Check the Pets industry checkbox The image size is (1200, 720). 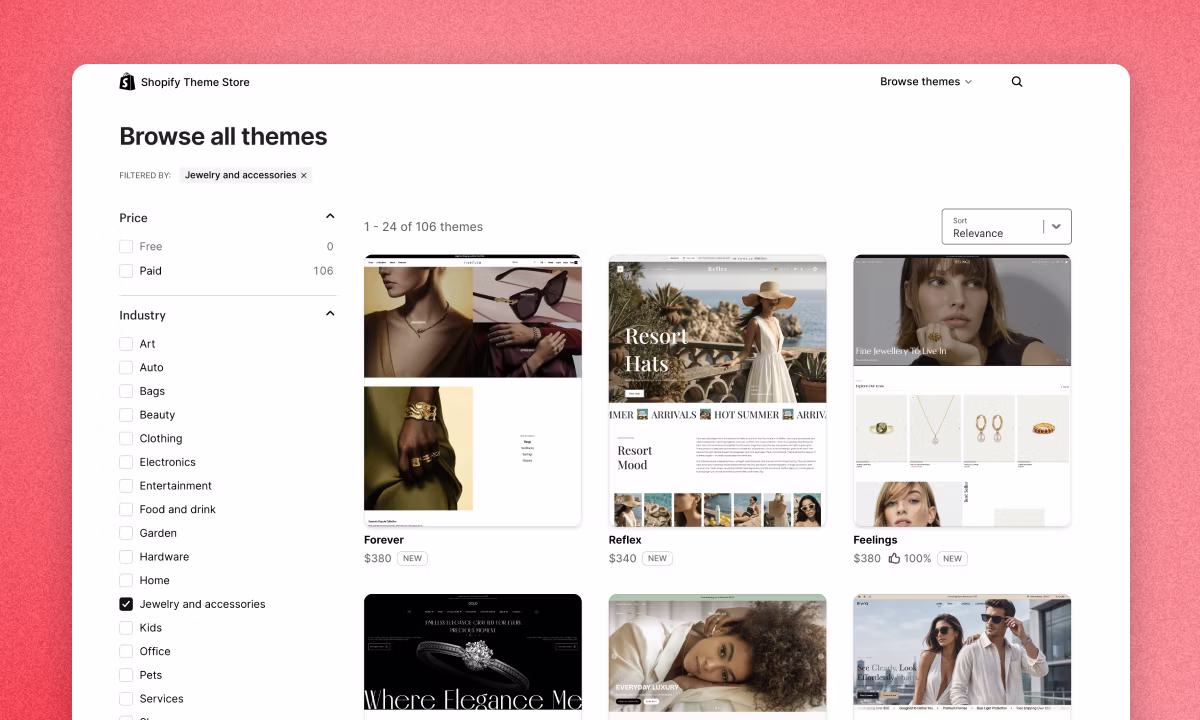click(x=126, y=675)
